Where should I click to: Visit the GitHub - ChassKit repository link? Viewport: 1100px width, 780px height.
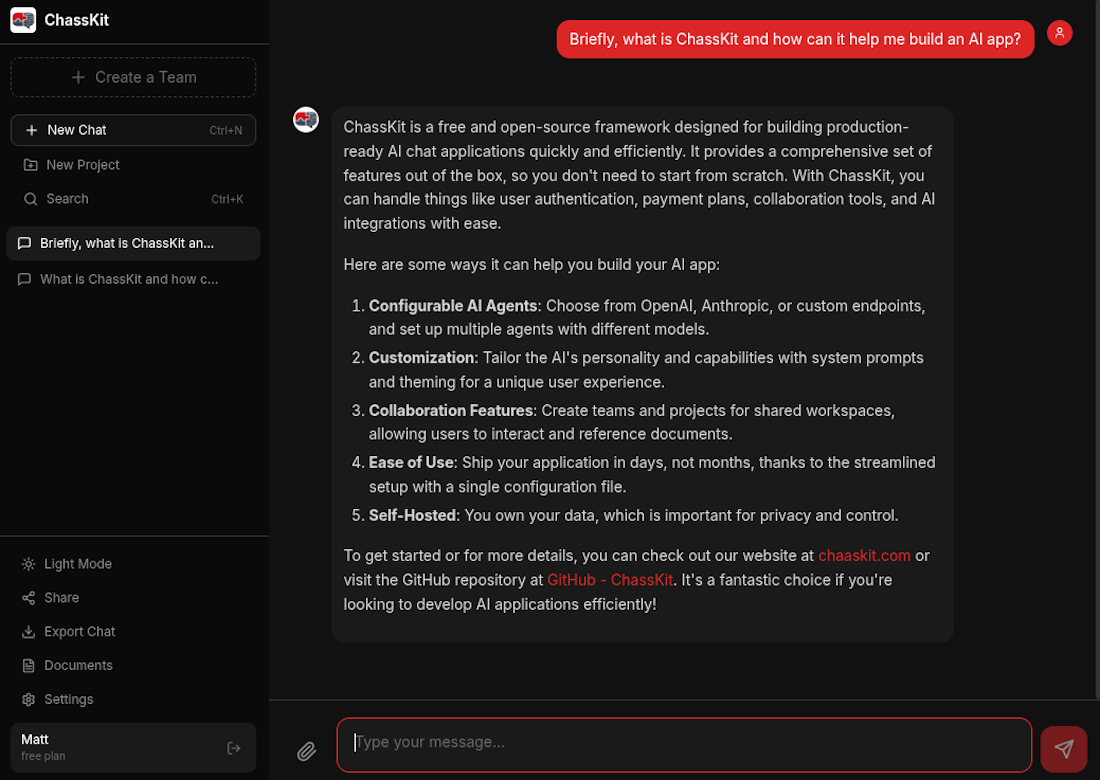click(x=610, y=579)
